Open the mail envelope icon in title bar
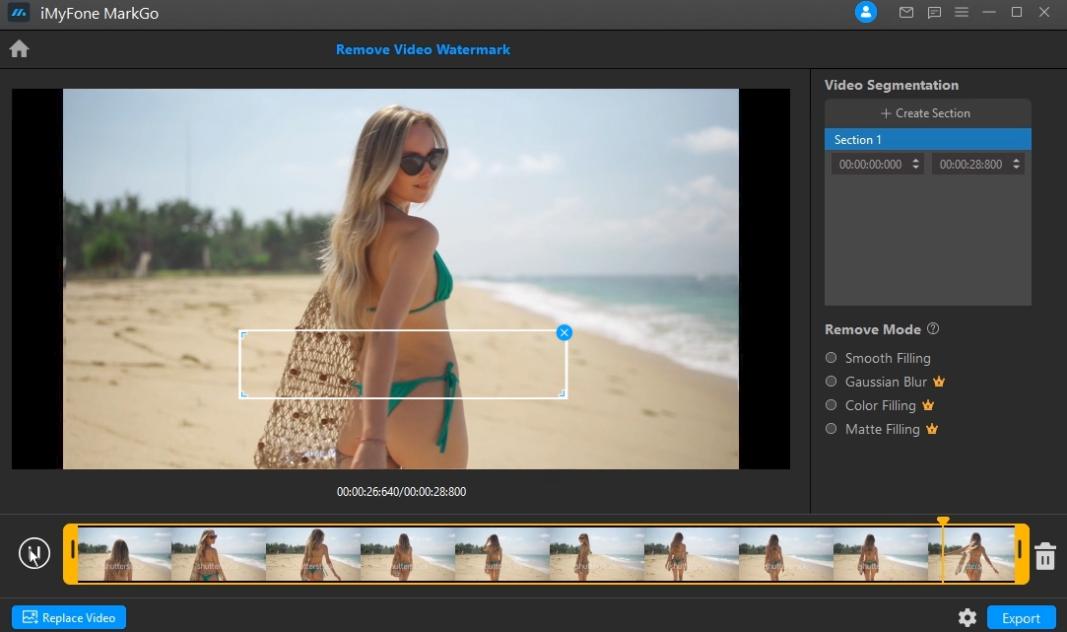 [906, 13]
